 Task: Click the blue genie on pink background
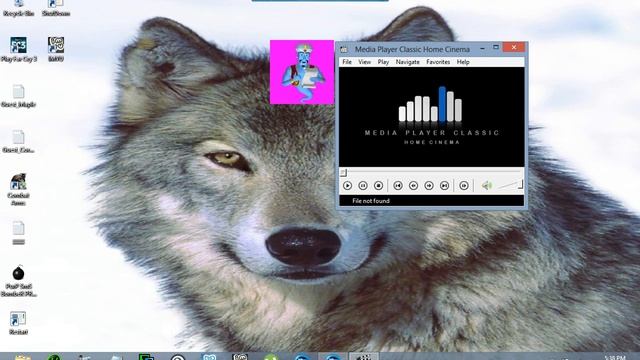click(x=302, y=72)
